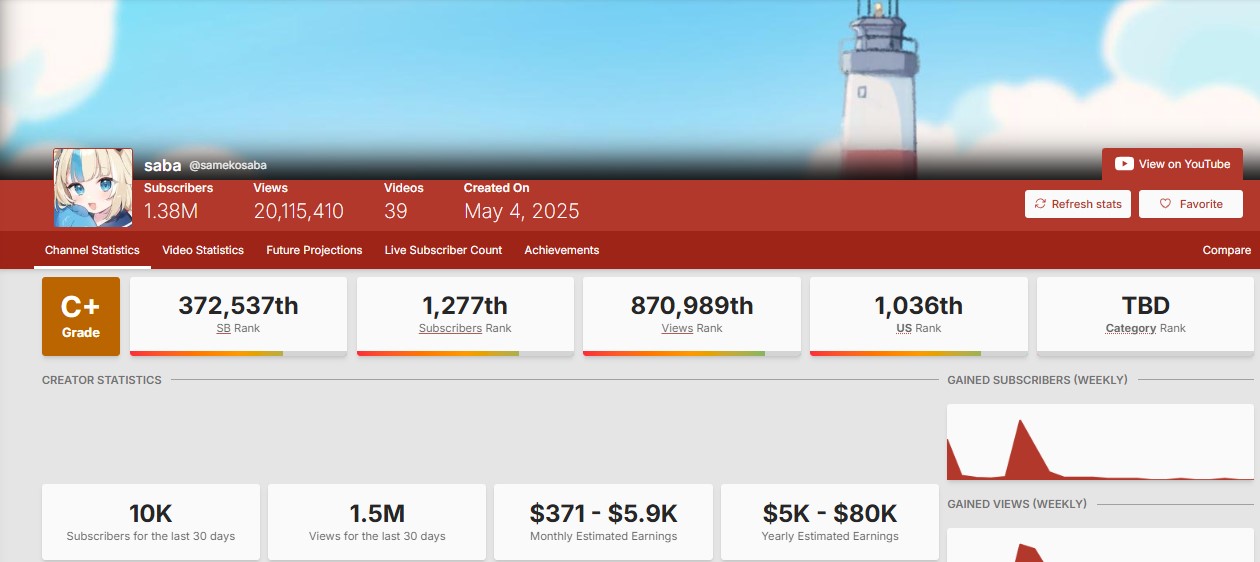This screenshot has width=1260, height=562.
Task: Click the Views Rank label
Action: click(692, 328)
